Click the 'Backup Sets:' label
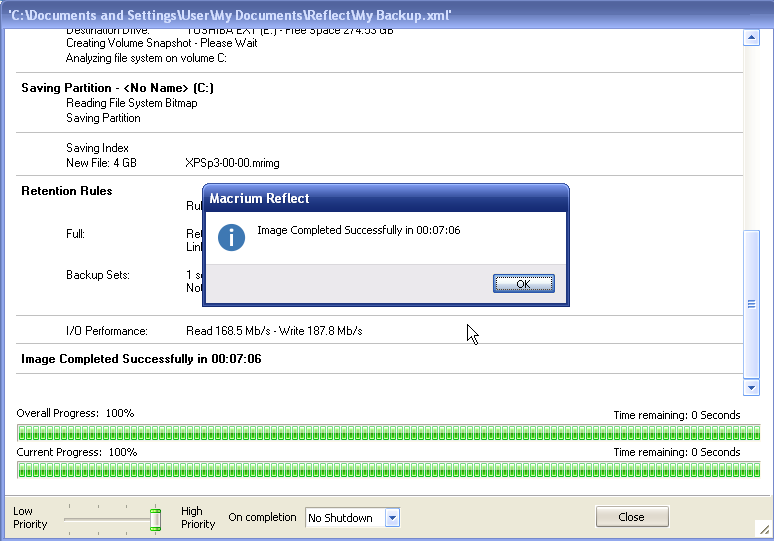 (98, 275)
